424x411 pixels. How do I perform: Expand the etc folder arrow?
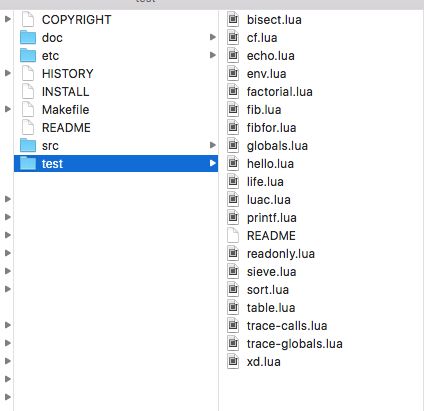pyautogui.click(x=213, y=55)
